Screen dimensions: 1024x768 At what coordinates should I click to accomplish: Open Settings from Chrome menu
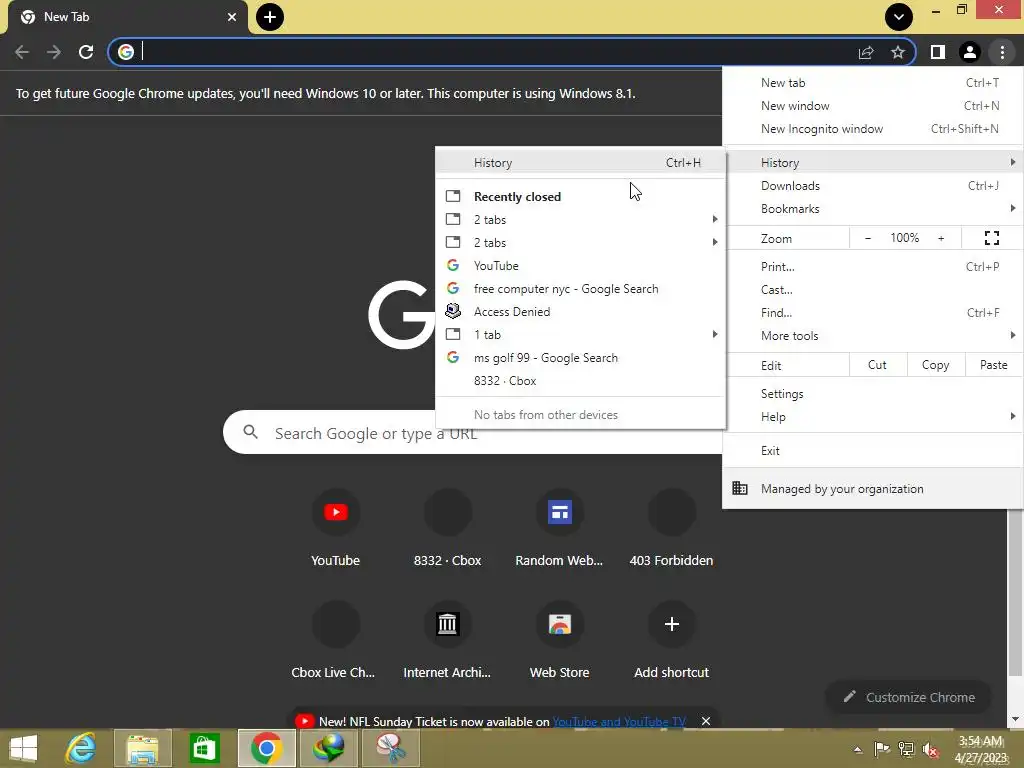[872, 394]
